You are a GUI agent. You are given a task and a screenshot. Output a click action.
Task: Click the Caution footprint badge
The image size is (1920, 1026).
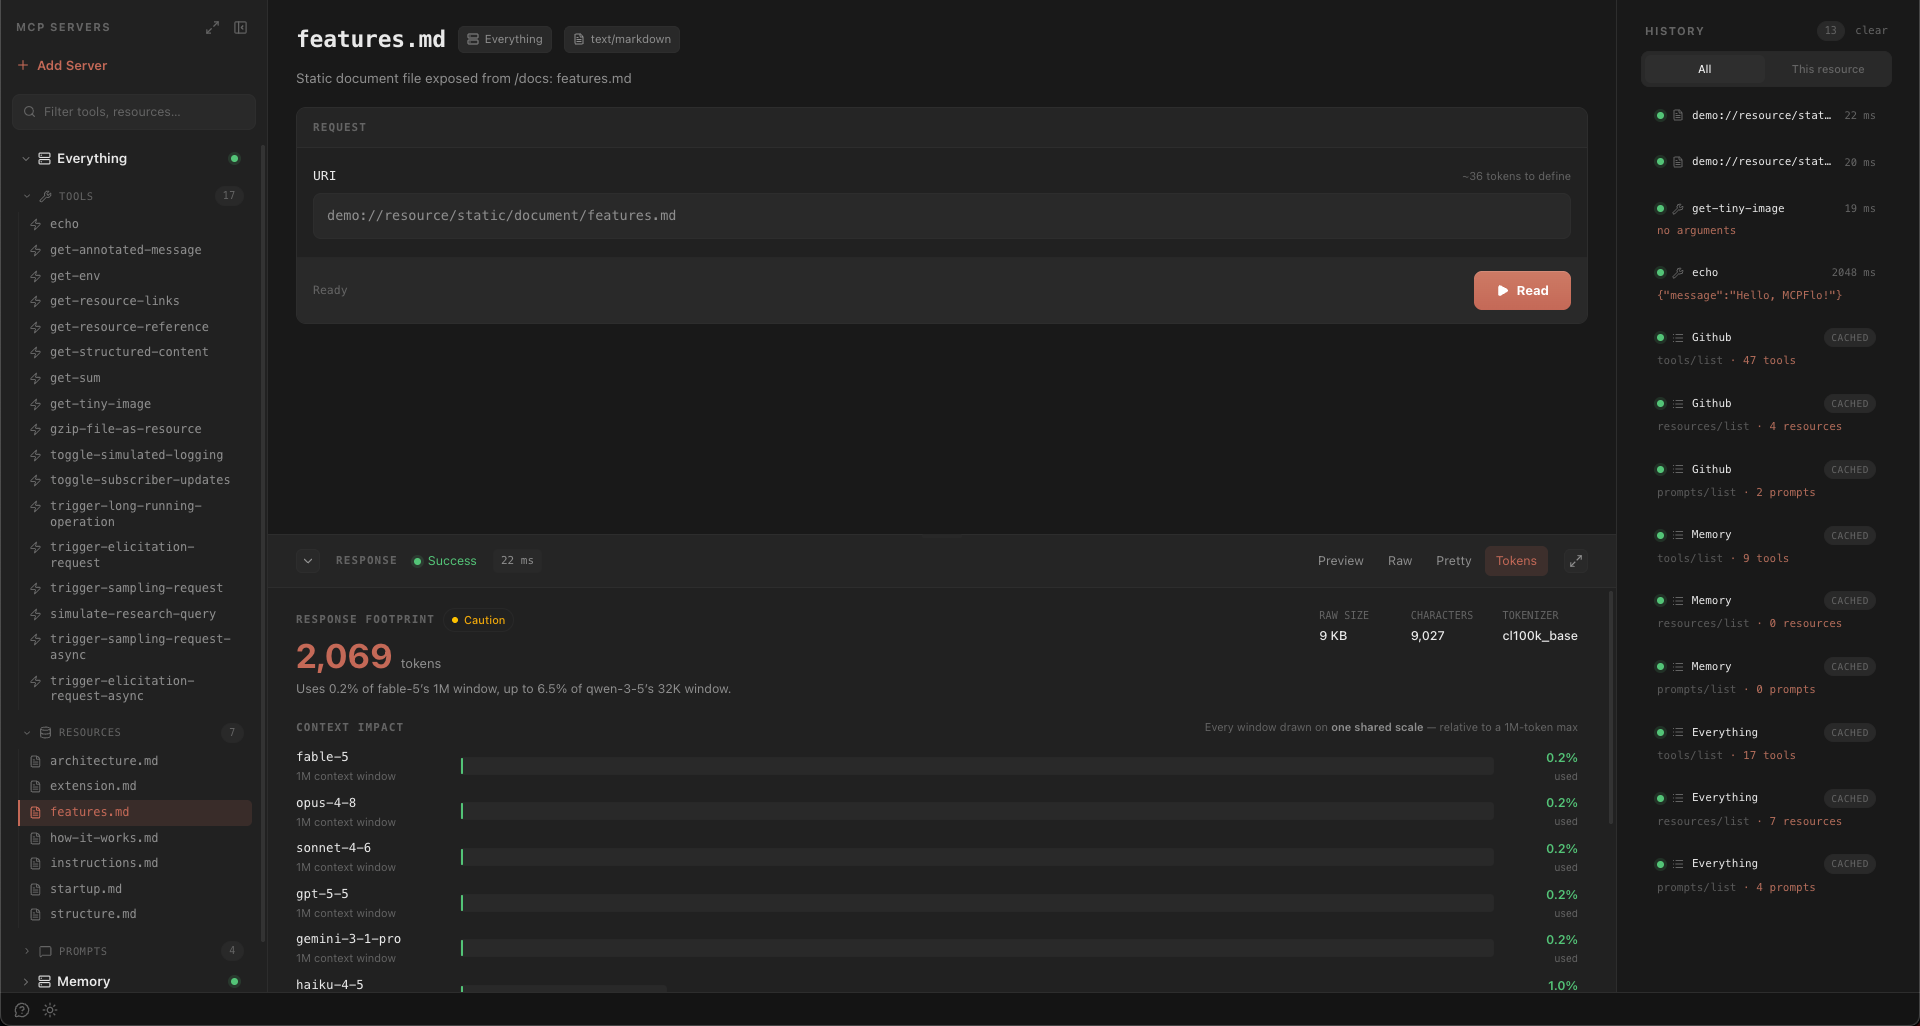pos(478,621)
